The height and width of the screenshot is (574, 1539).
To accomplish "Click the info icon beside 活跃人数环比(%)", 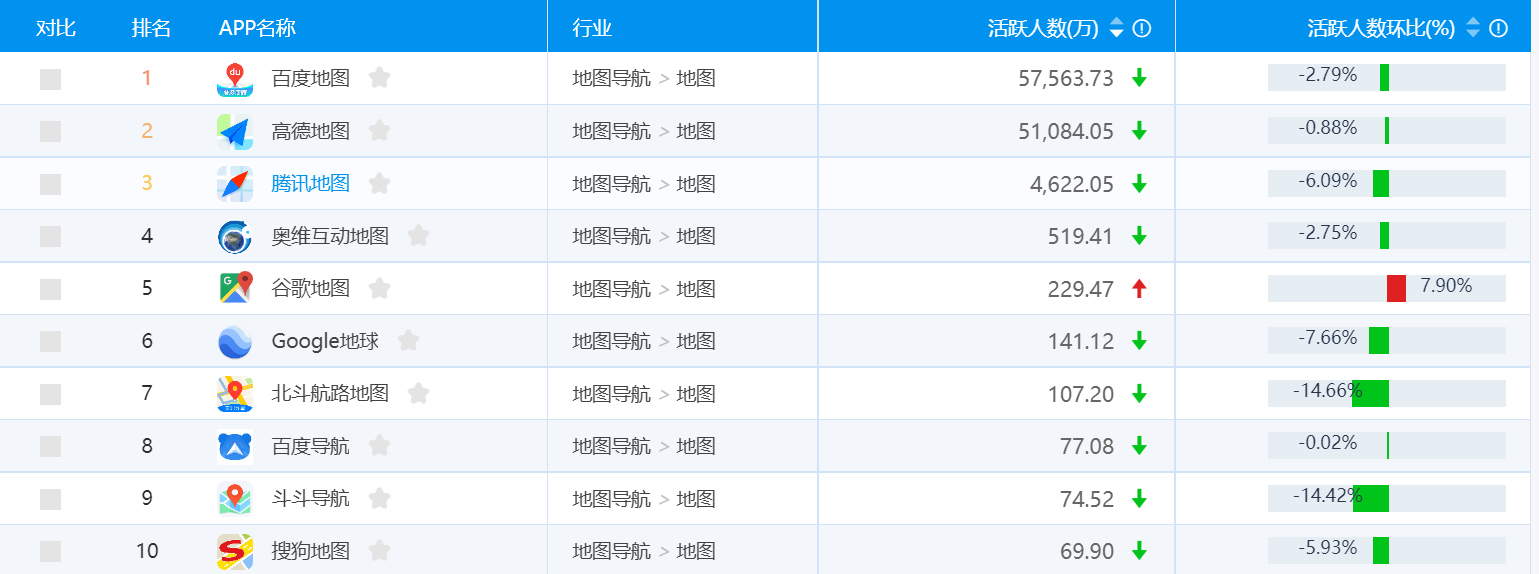I will tap(1498, 28).
